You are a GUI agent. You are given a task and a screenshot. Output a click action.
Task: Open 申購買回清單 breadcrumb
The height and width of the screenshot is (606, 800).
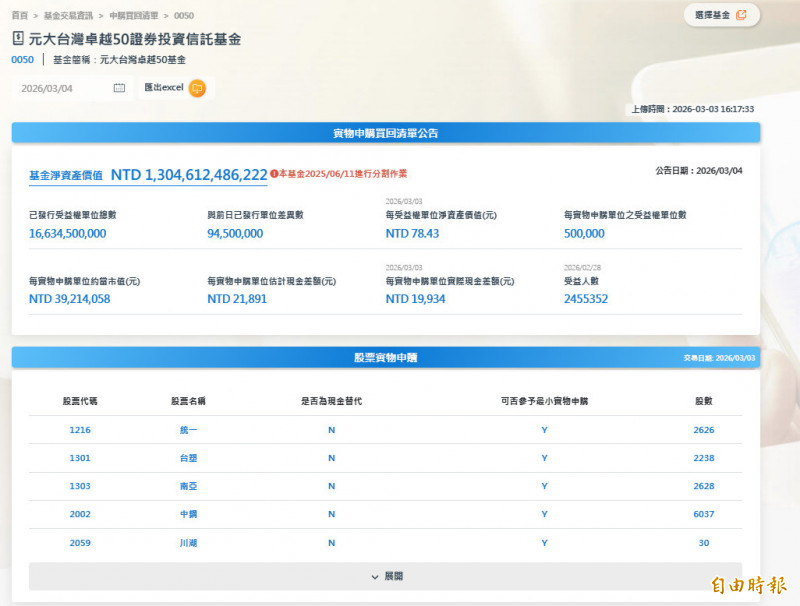pos(134,16)
